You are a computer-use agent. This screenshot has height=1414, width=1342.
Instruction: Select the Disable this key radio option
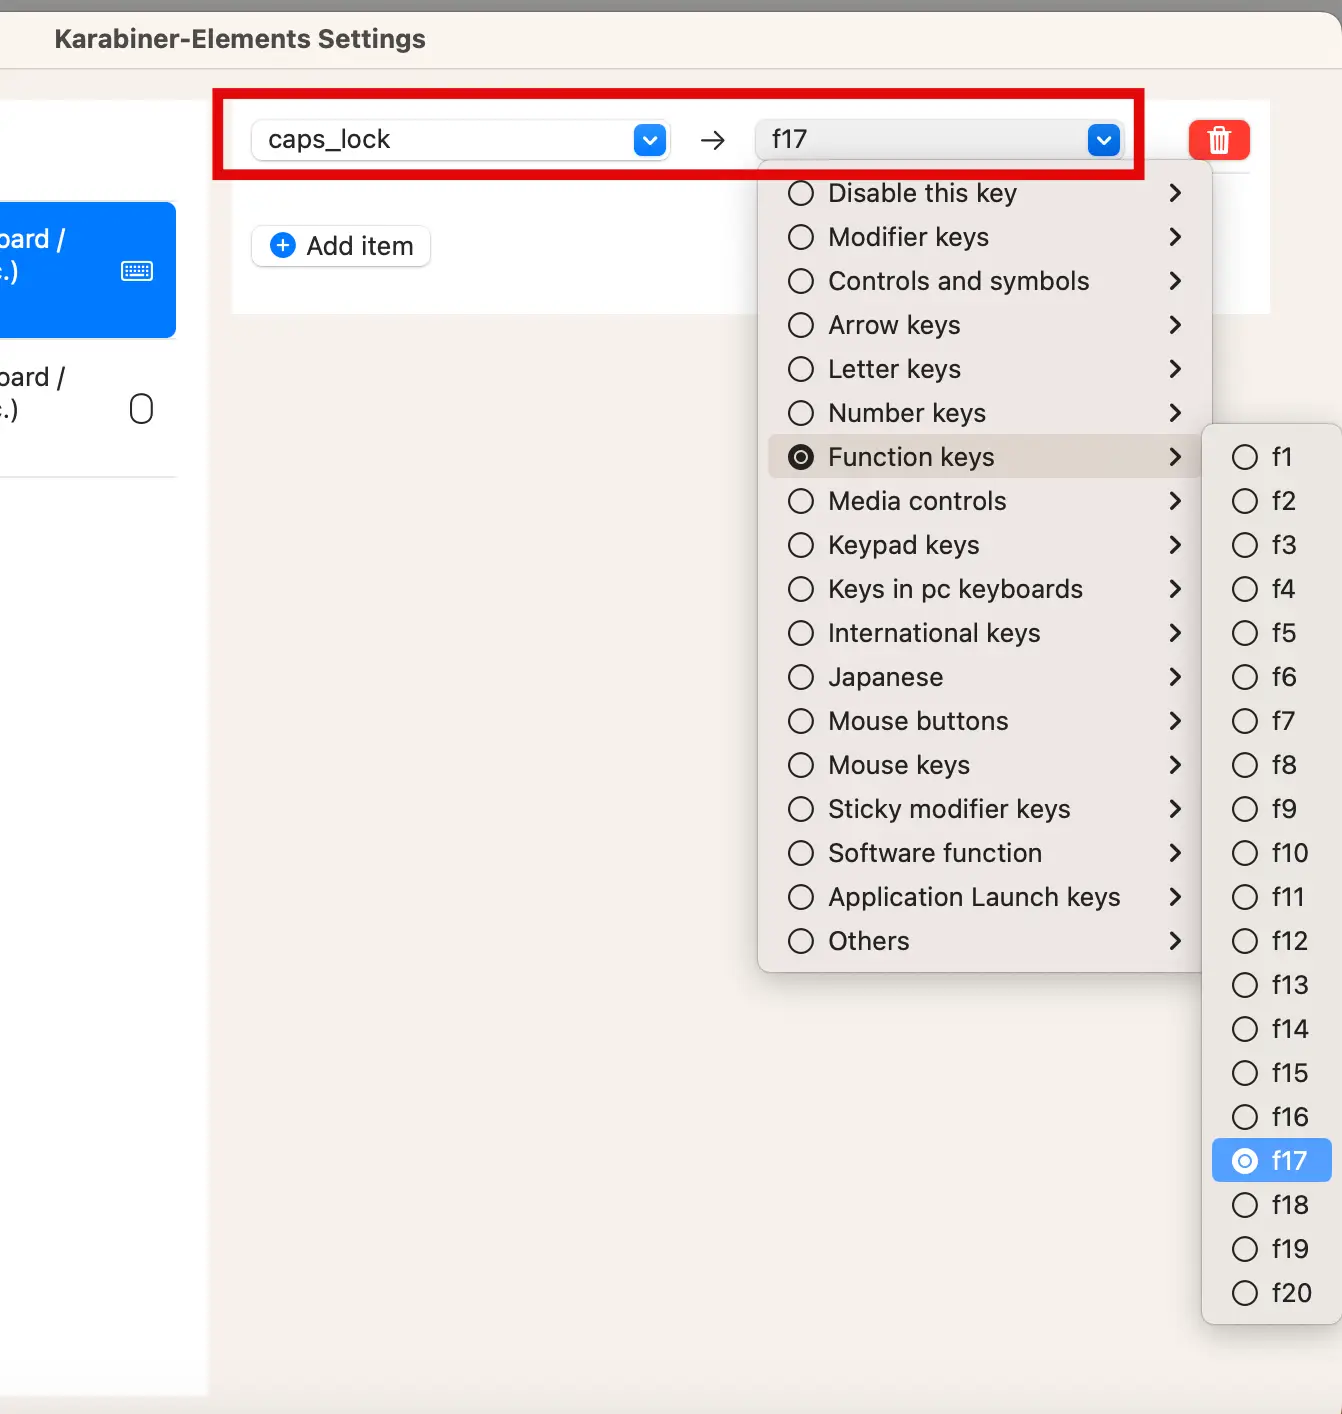click(801, 193)
